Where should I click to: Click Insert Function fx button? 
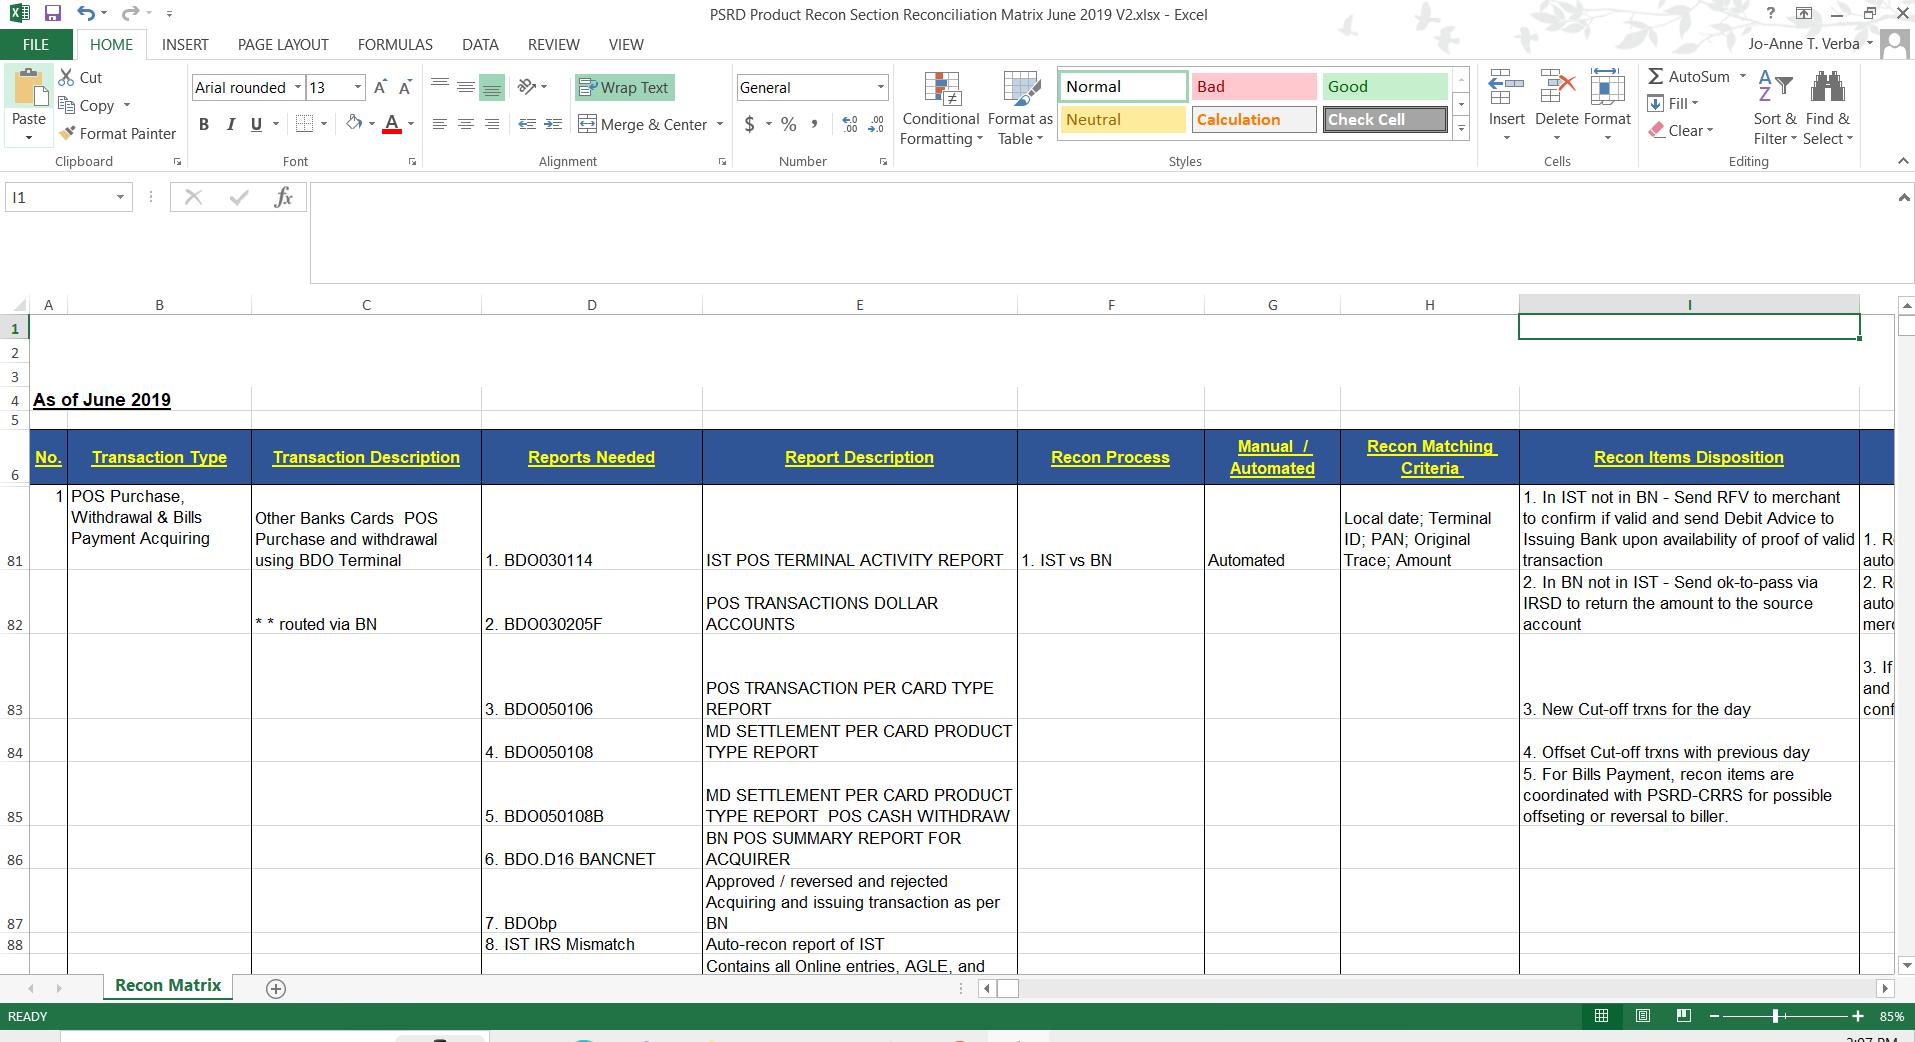[x=283, y=197]
